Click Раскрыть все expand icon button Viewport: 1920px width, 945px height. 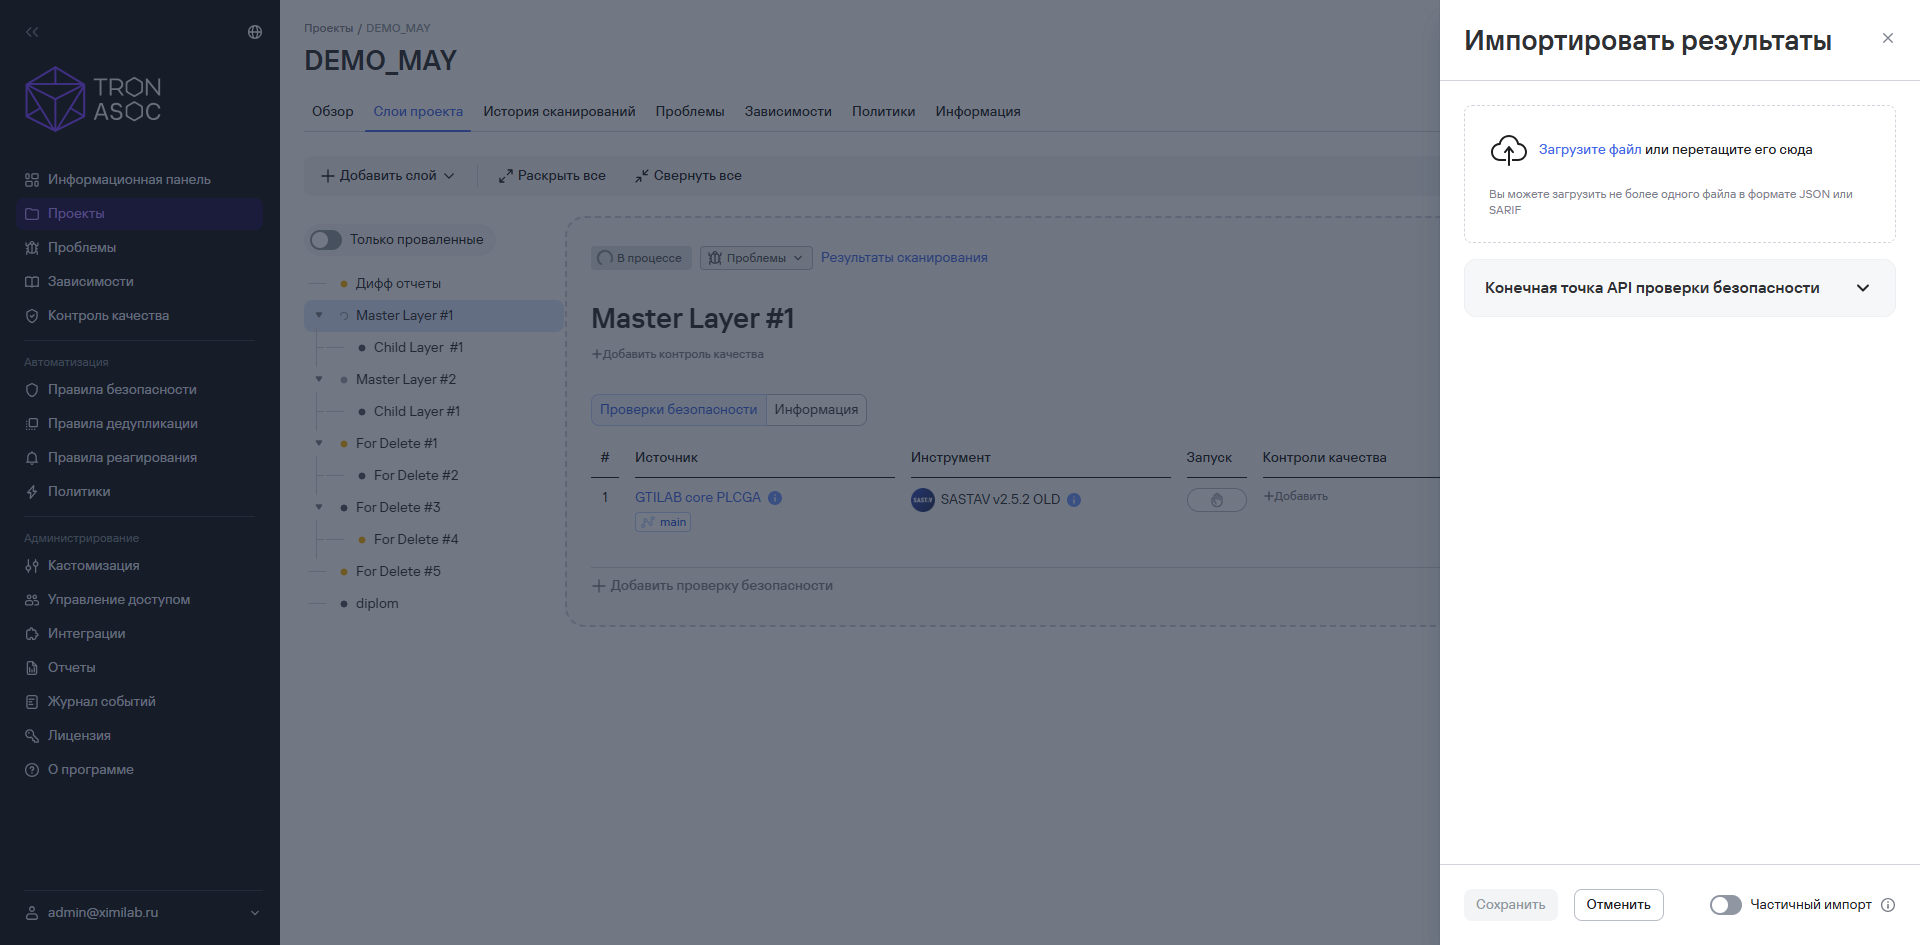(552, 176)
